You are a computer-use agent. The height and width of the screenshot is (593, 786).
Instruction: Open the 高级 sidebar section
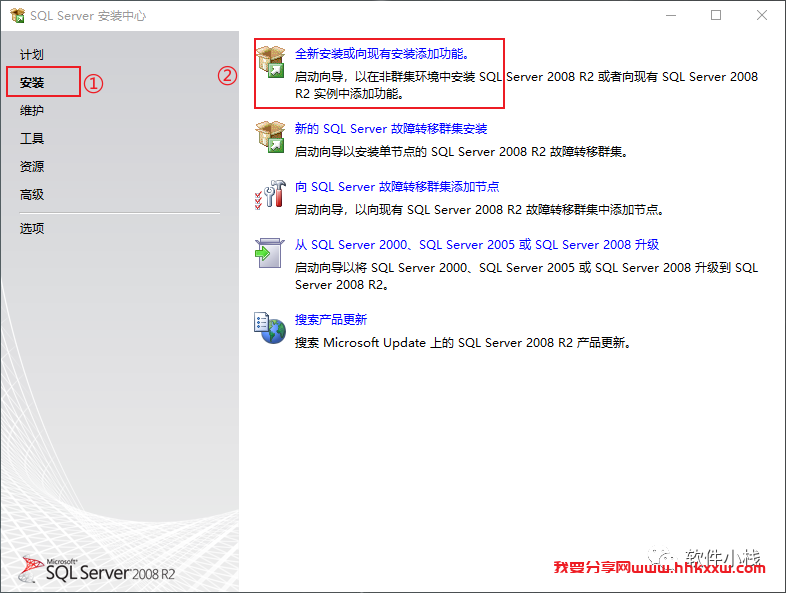pos(32,194)
